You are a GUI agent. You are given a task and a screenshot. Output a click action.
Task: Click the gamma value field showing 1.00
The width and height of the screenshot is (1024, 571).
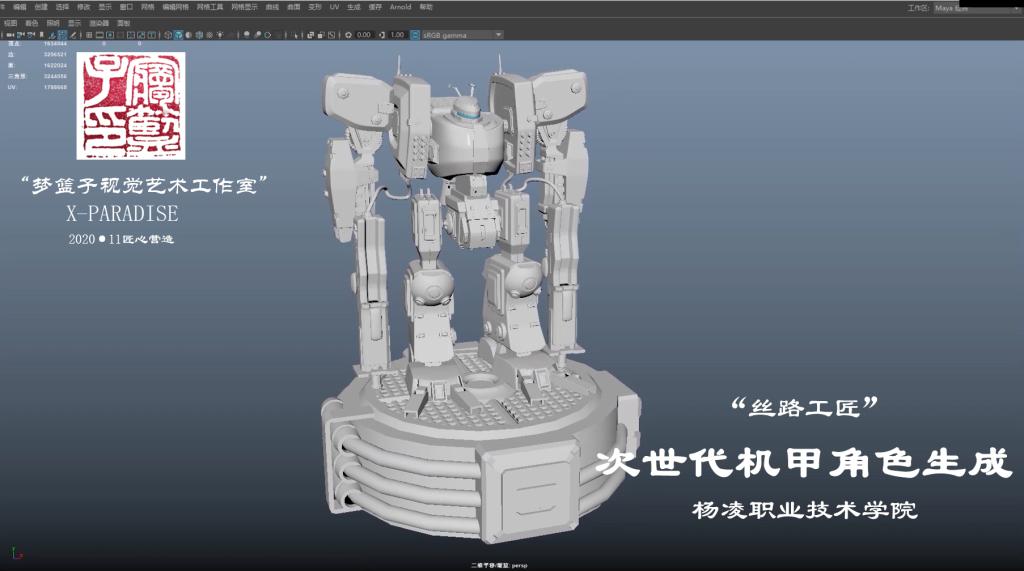[x=396, y=35]
